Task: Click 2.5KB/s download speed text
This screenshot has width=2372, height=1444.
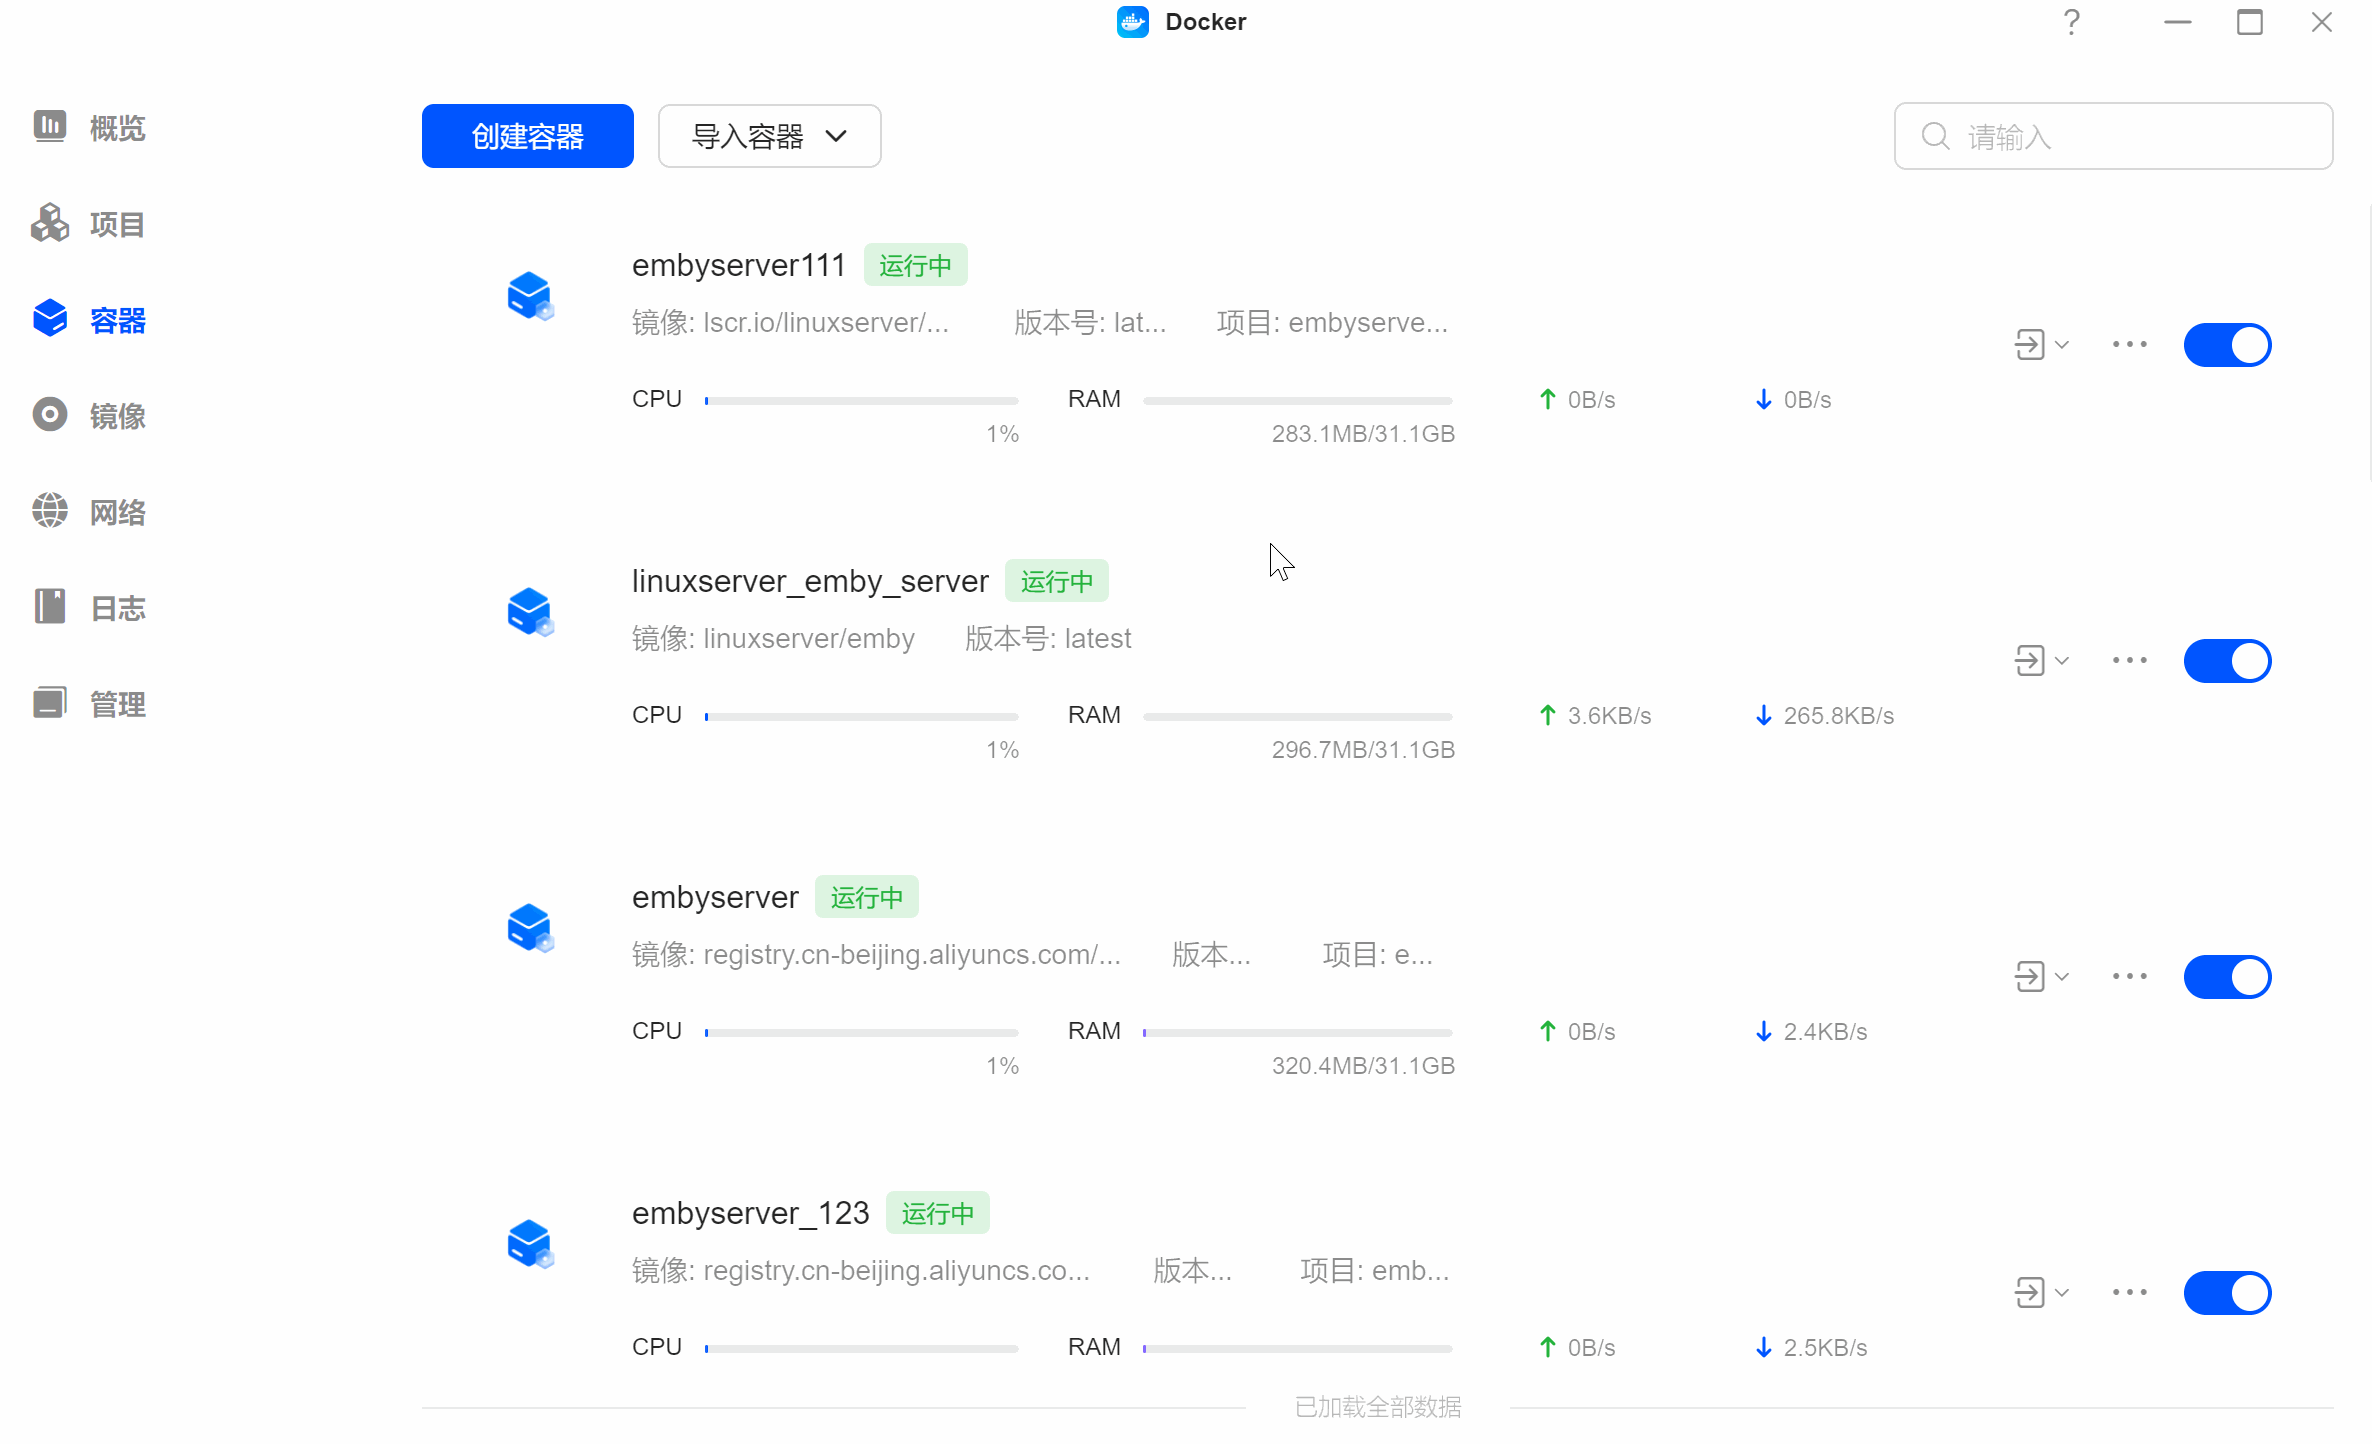Action: click(x=1825, y=1348)
